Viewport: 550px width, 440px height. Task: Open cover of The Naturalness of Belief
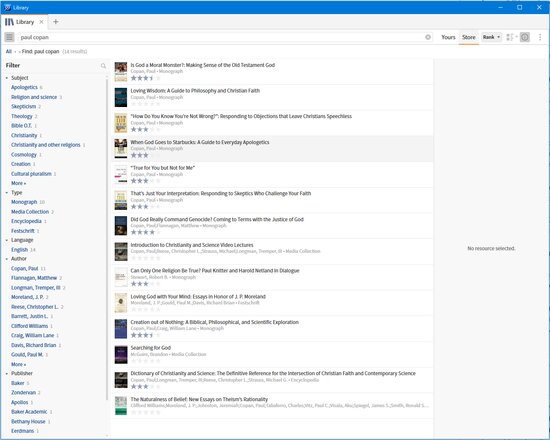pyautogui.click(x=121, y=406)
